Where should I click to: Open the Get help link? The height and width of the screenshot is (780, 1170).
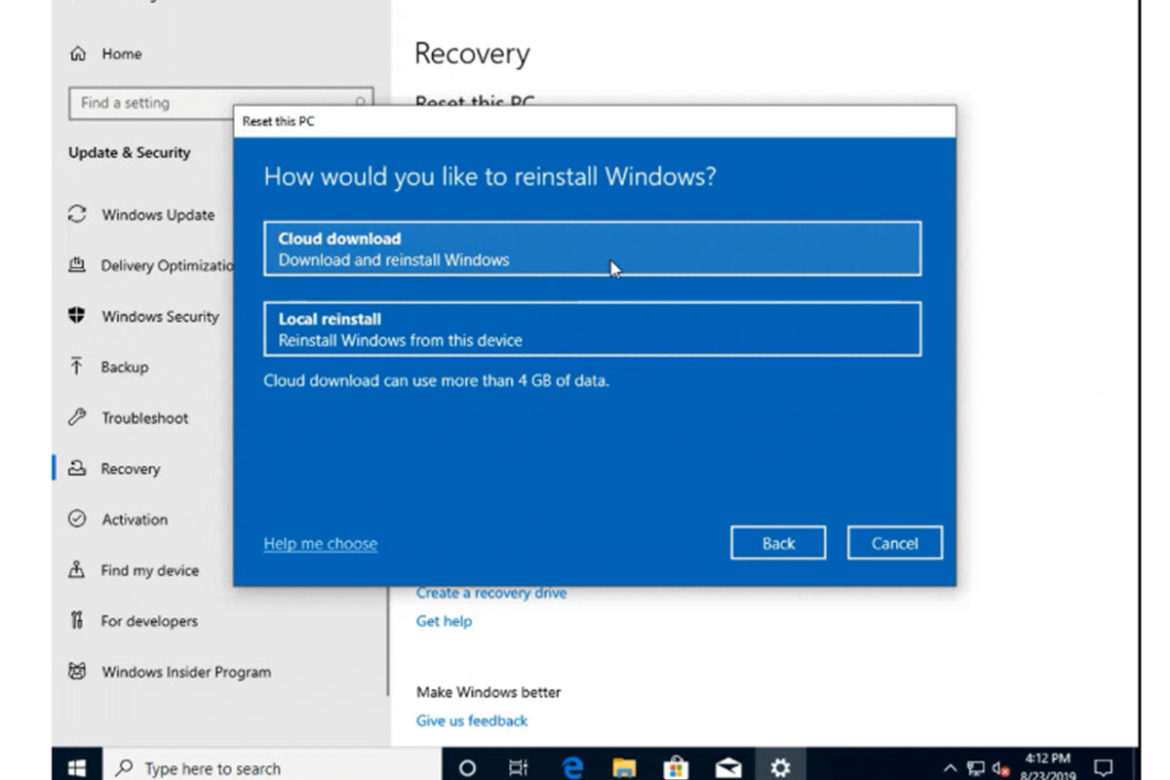(x=444, y=621)
